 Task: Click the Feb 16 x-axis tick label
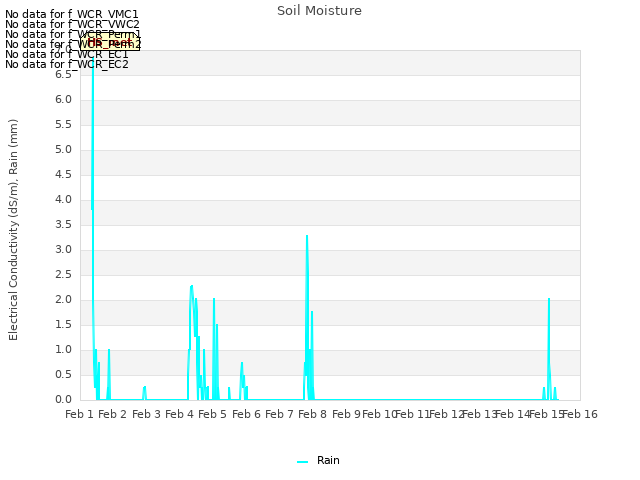click(580, 414)
